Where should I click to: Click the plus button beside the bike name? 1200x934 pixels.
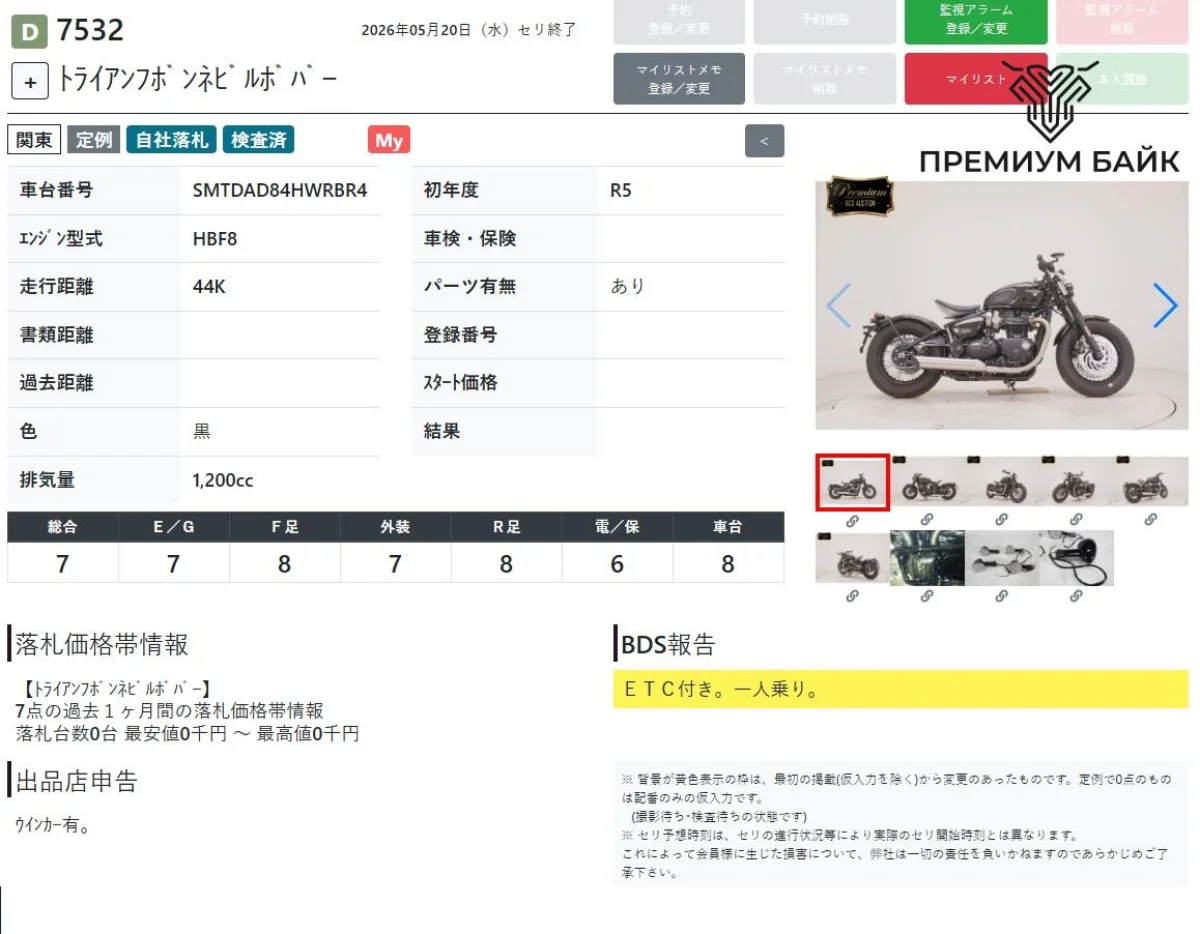[30, 82]
